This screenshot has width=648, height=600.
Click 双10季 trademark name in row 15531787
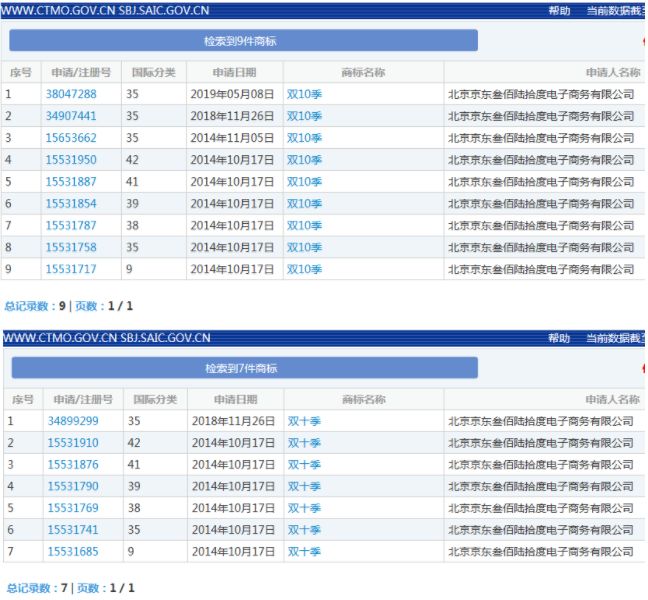click(304, 226)
